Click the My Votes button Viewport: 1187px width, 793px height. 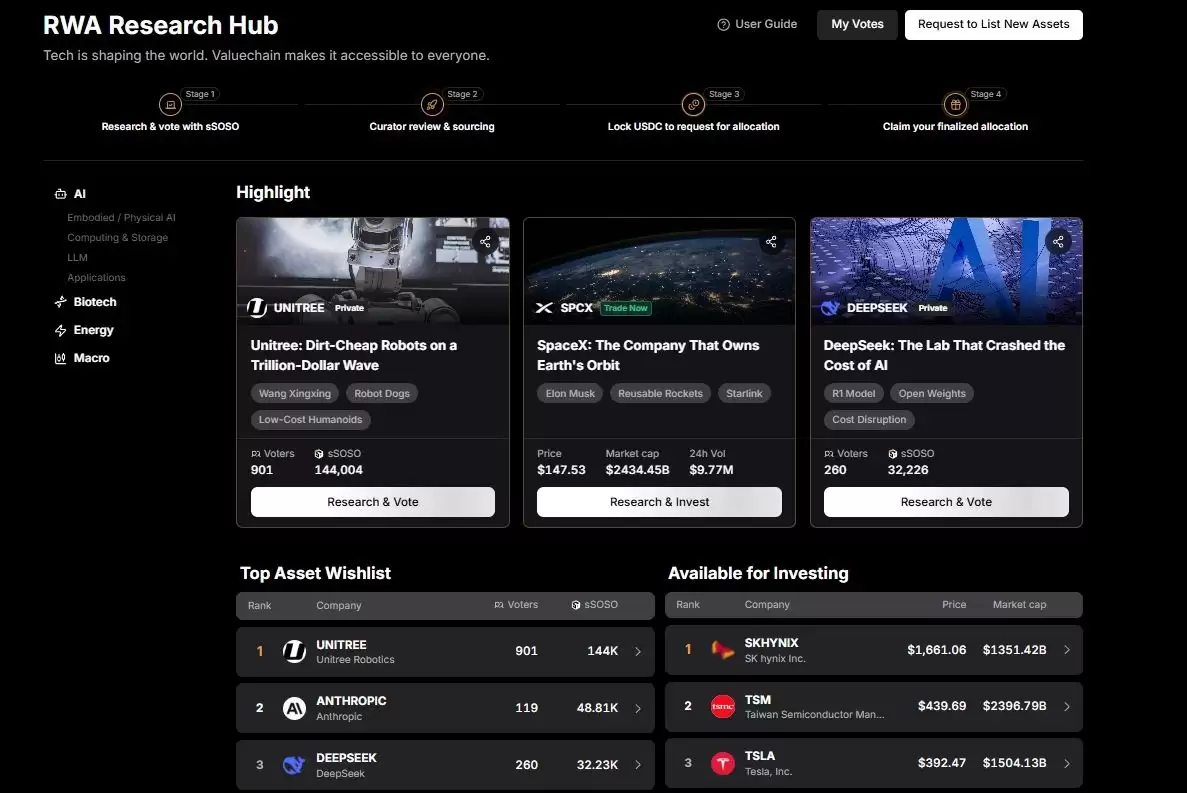[857, 24]
